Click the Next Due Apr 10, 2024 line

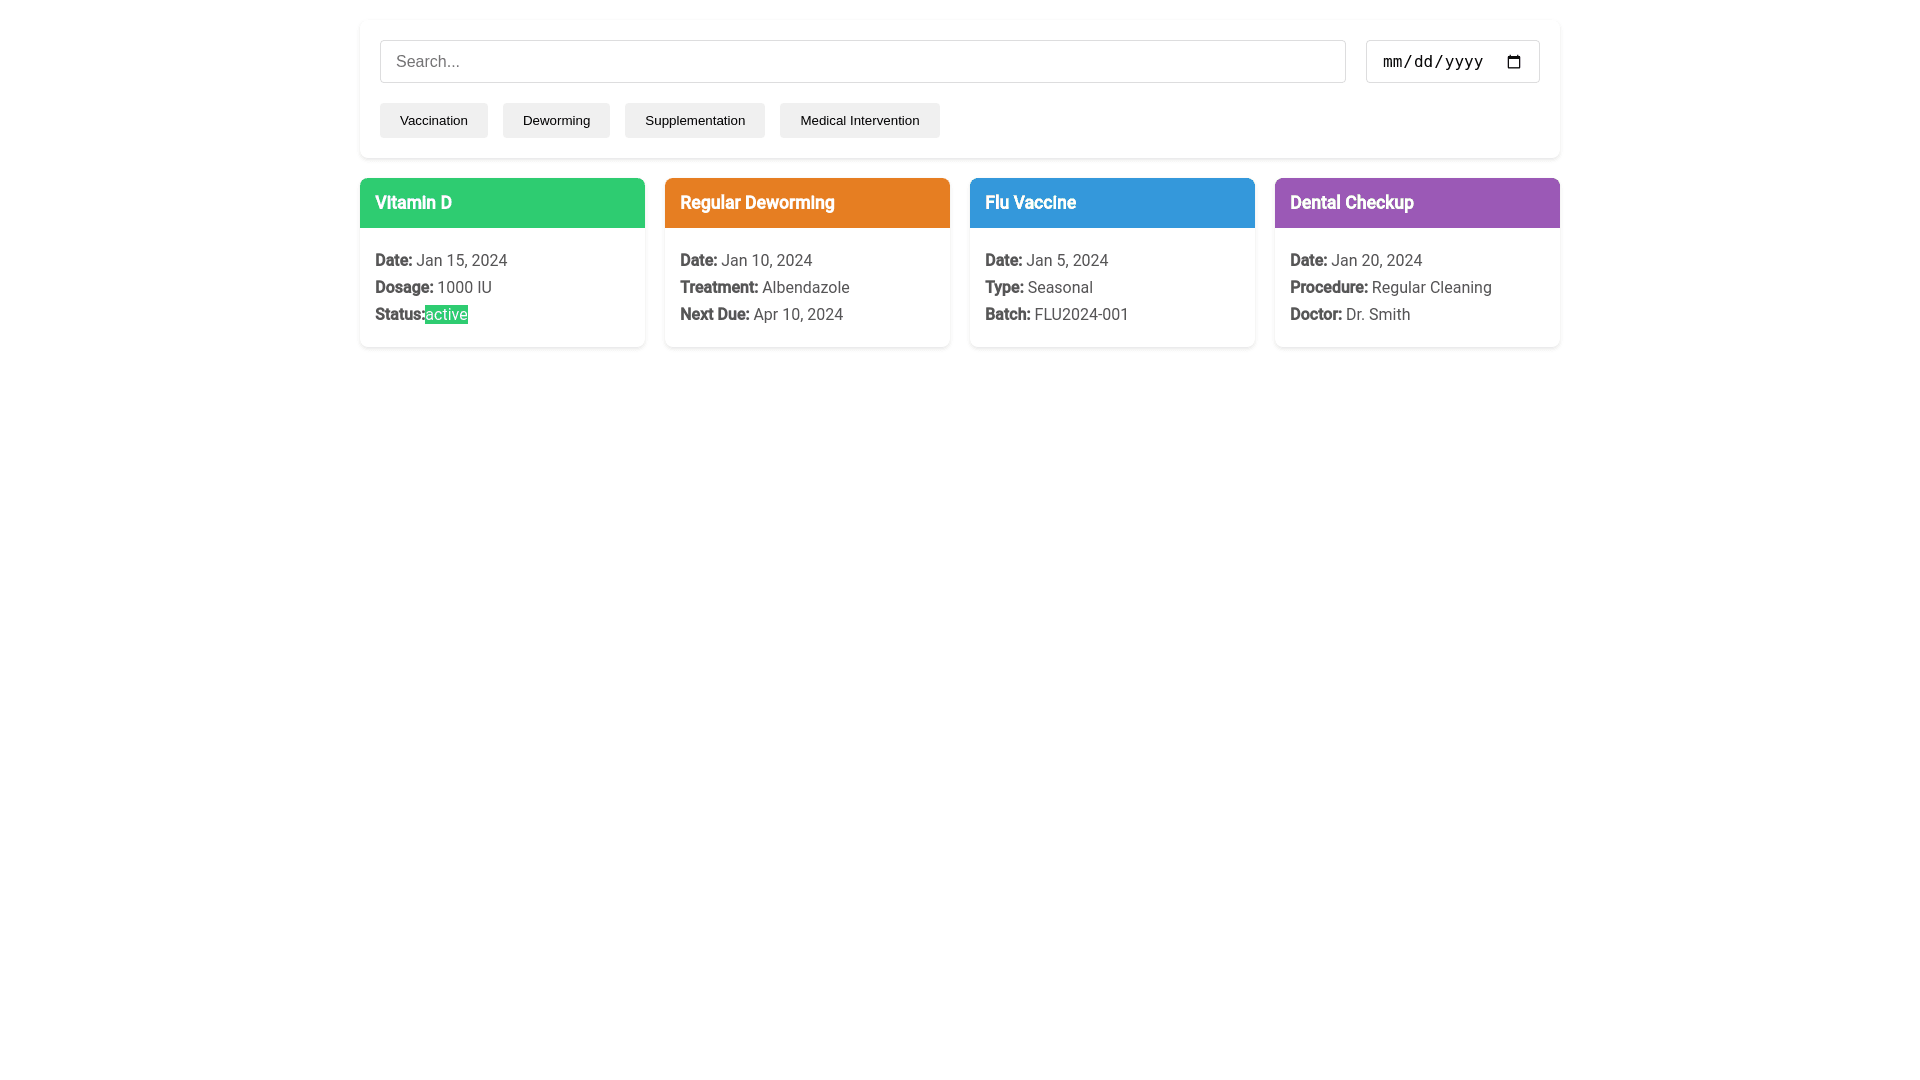pyautogui.click(x=761, y=314)
